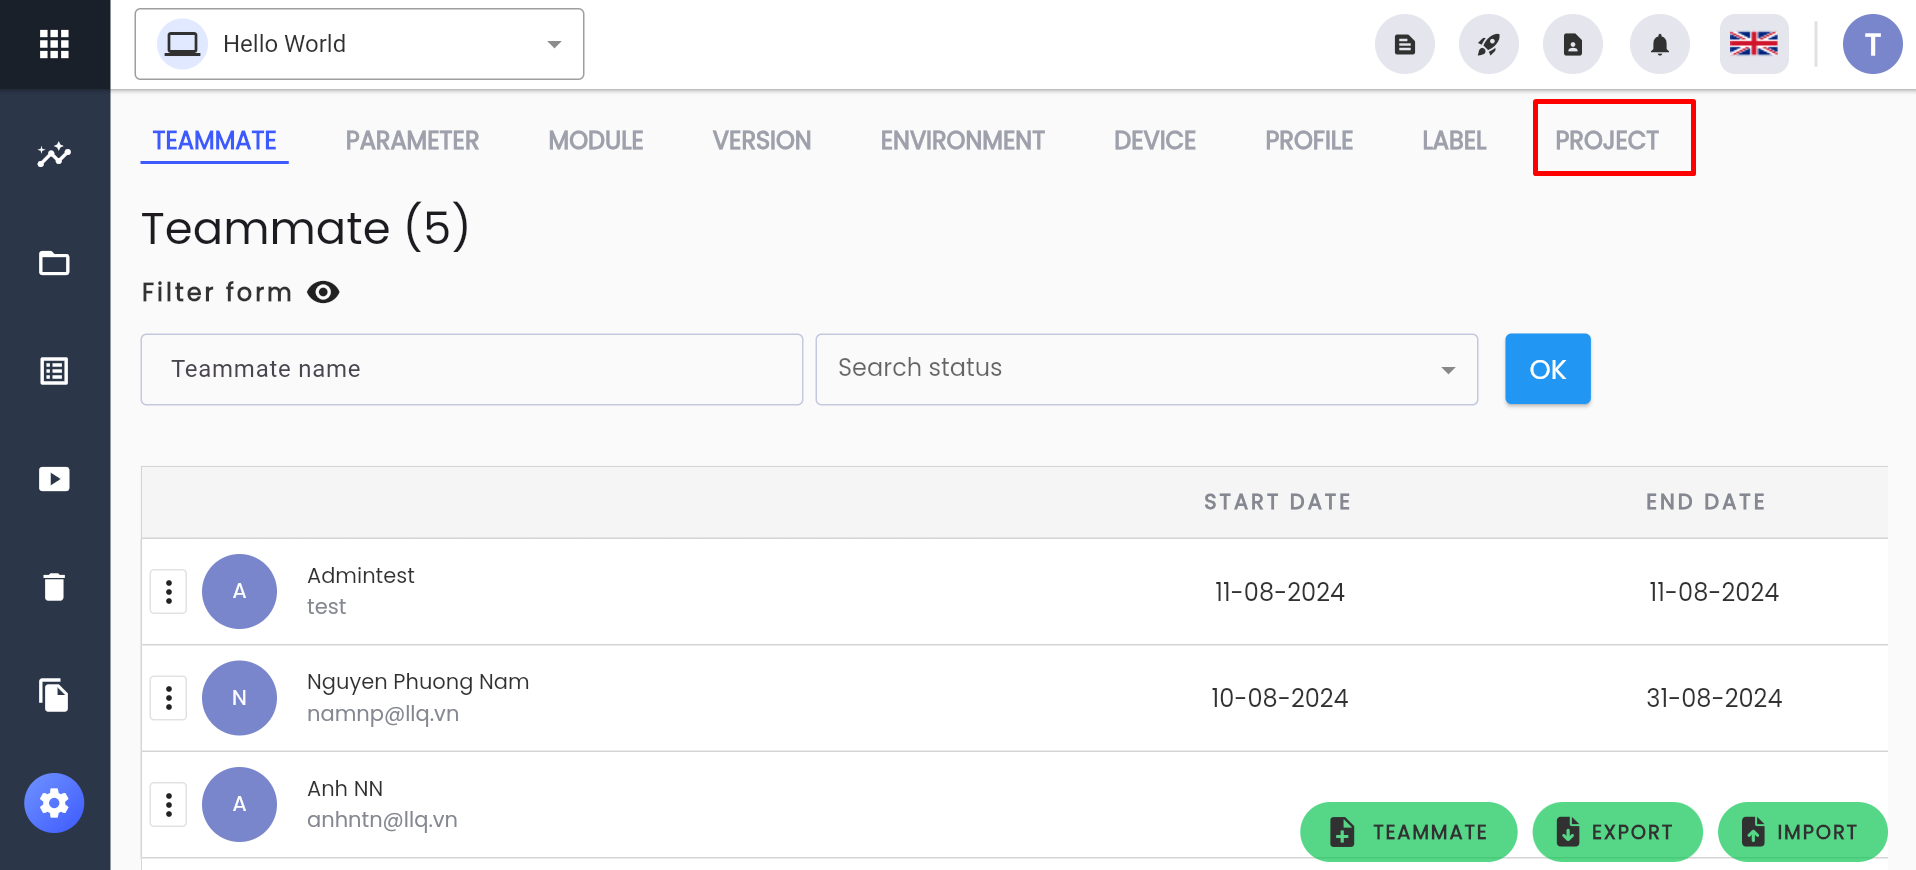The image size is (1916, 870).
Task: Open the apps grid menu
Action: click(x=54, y=44)
